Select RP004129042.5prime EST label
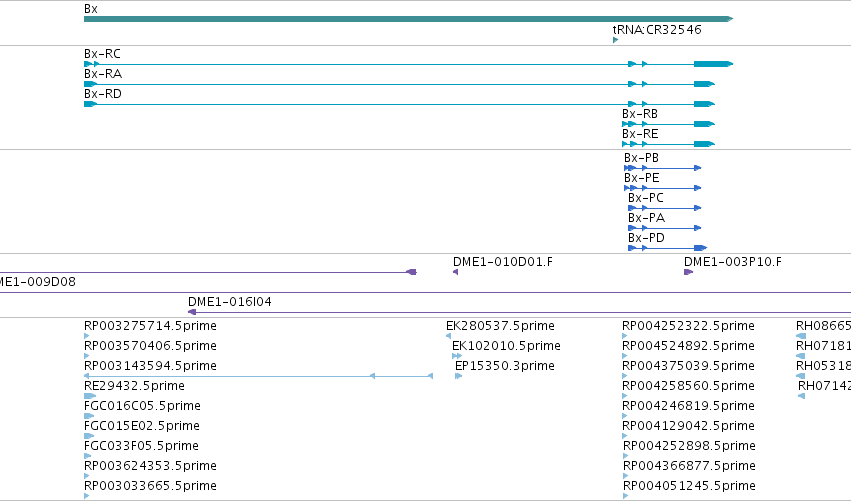 coord(688,426)
